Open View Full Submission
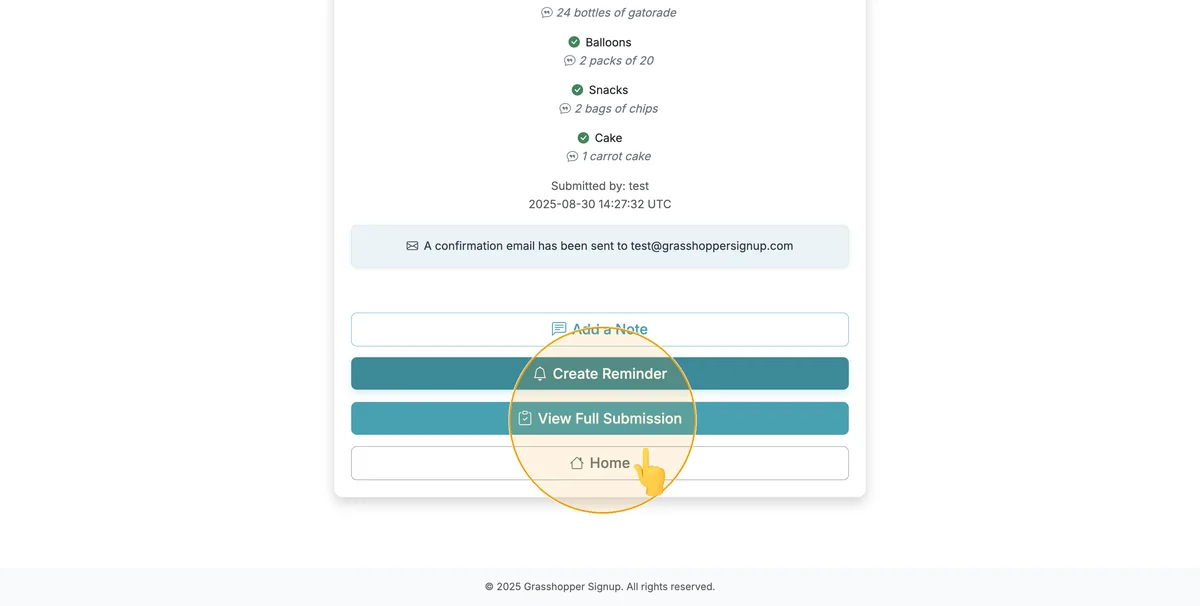The width and height of the screenshot is (1200, 606). [x=600, y=418]
